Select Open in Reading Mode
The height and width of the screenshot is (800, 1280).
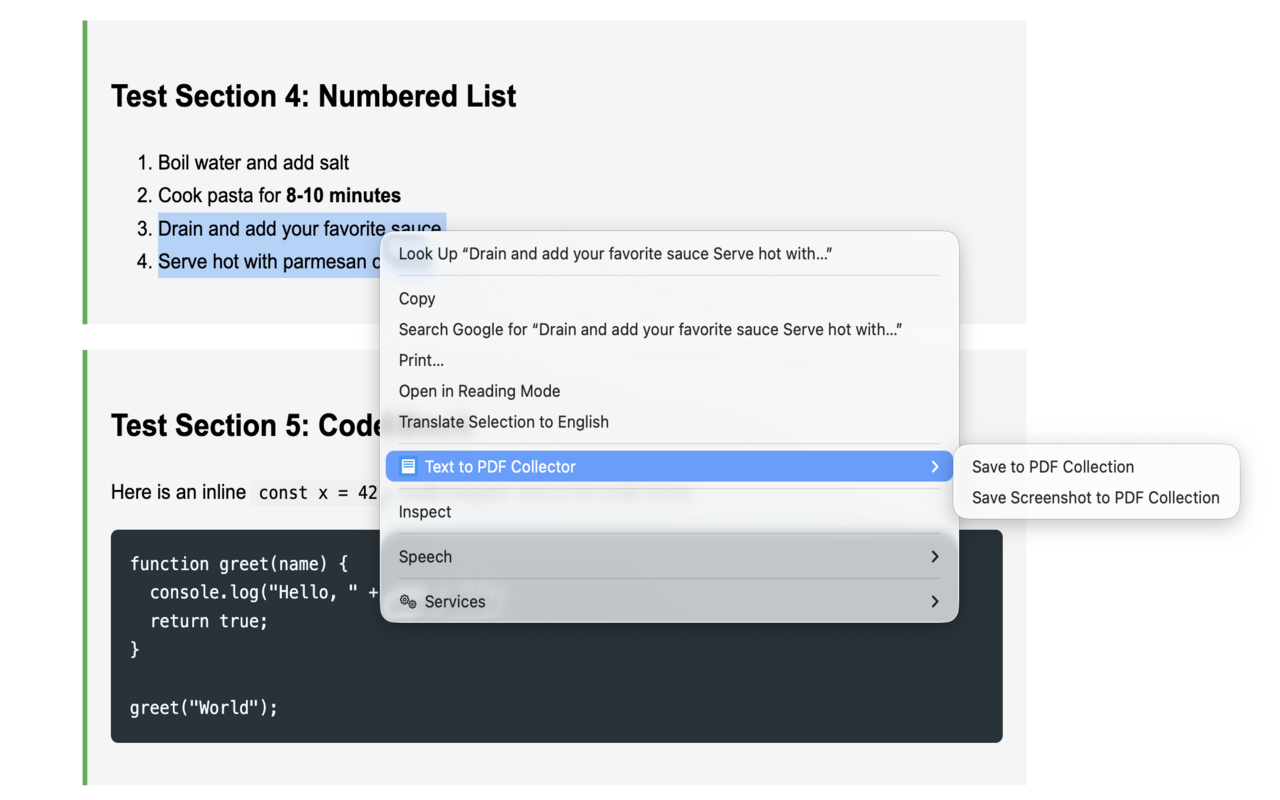tap(479, 391)
